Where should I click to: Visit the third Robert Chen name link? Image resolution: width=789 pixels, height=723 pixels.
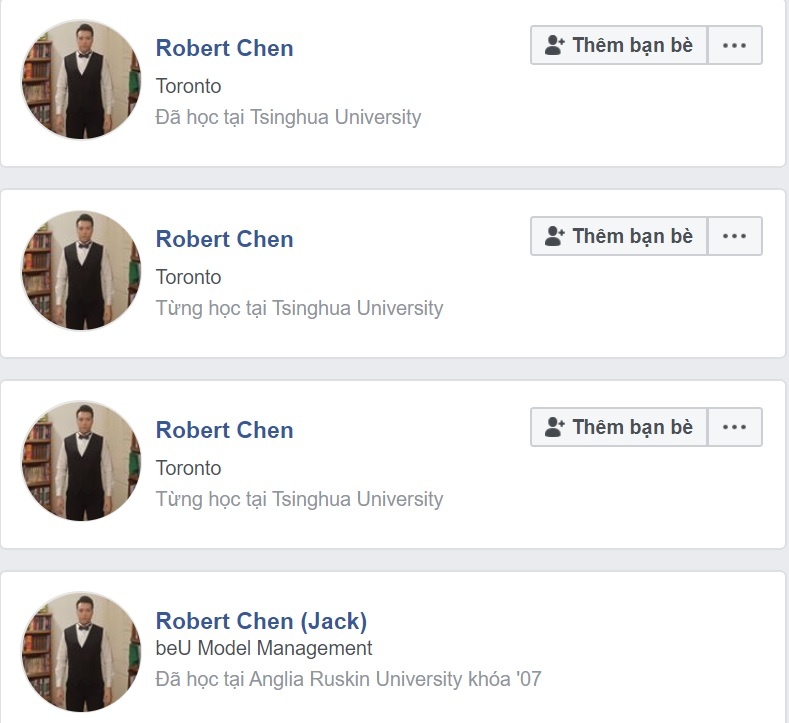(224, 430)
